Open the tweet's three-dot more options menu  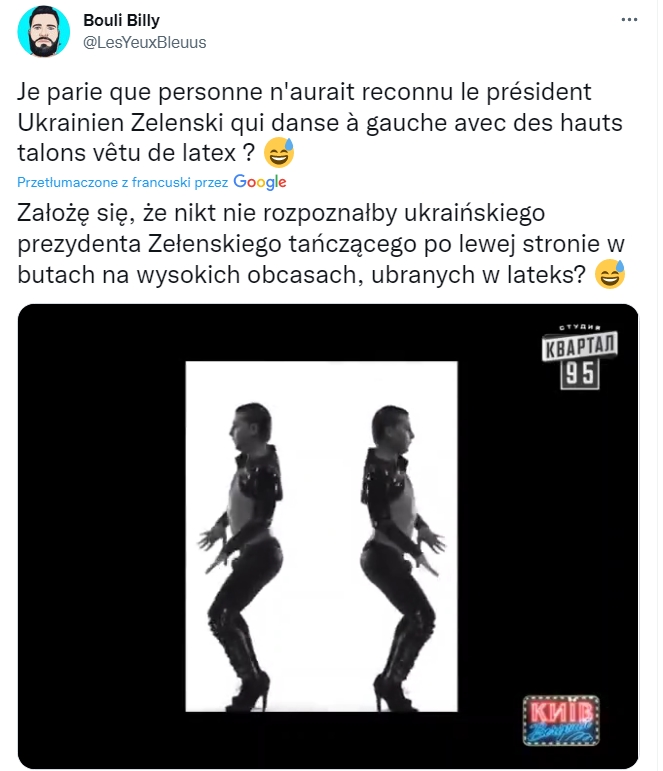(x=629, y=20)
